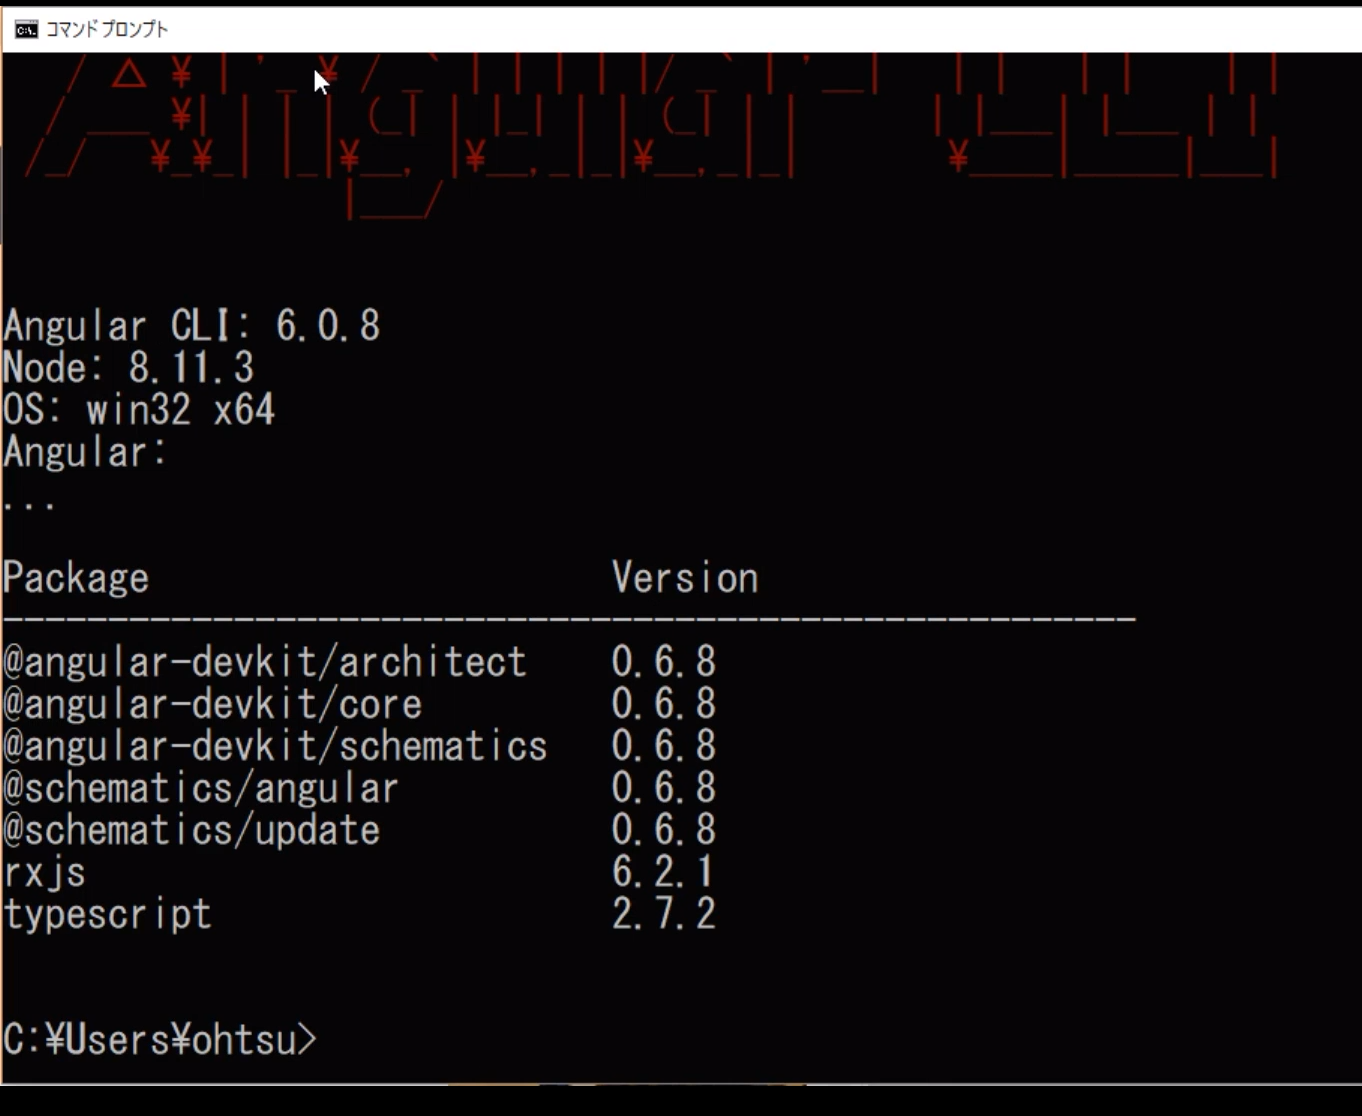
Task: Click the 'OS: win32 x64' line
Action: (x=139, y=410)
